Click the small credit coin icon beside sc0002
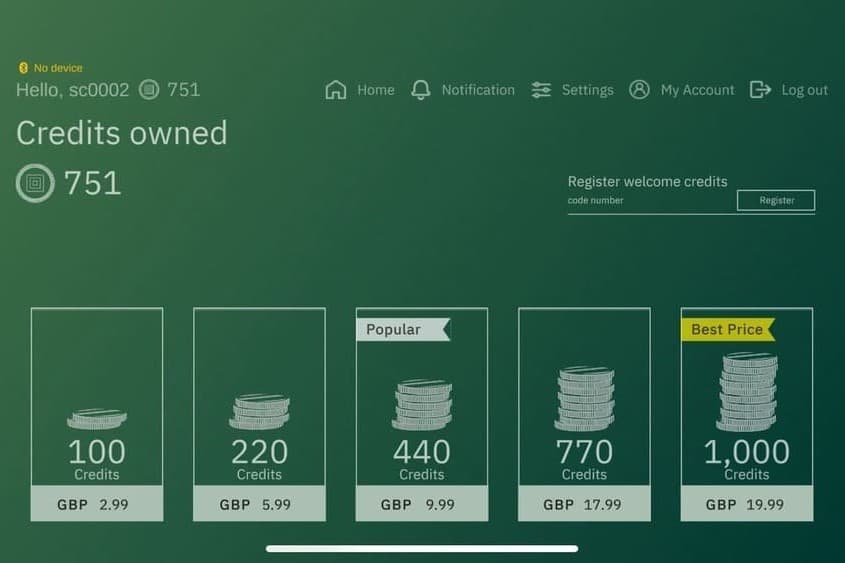 pos(149,89)
